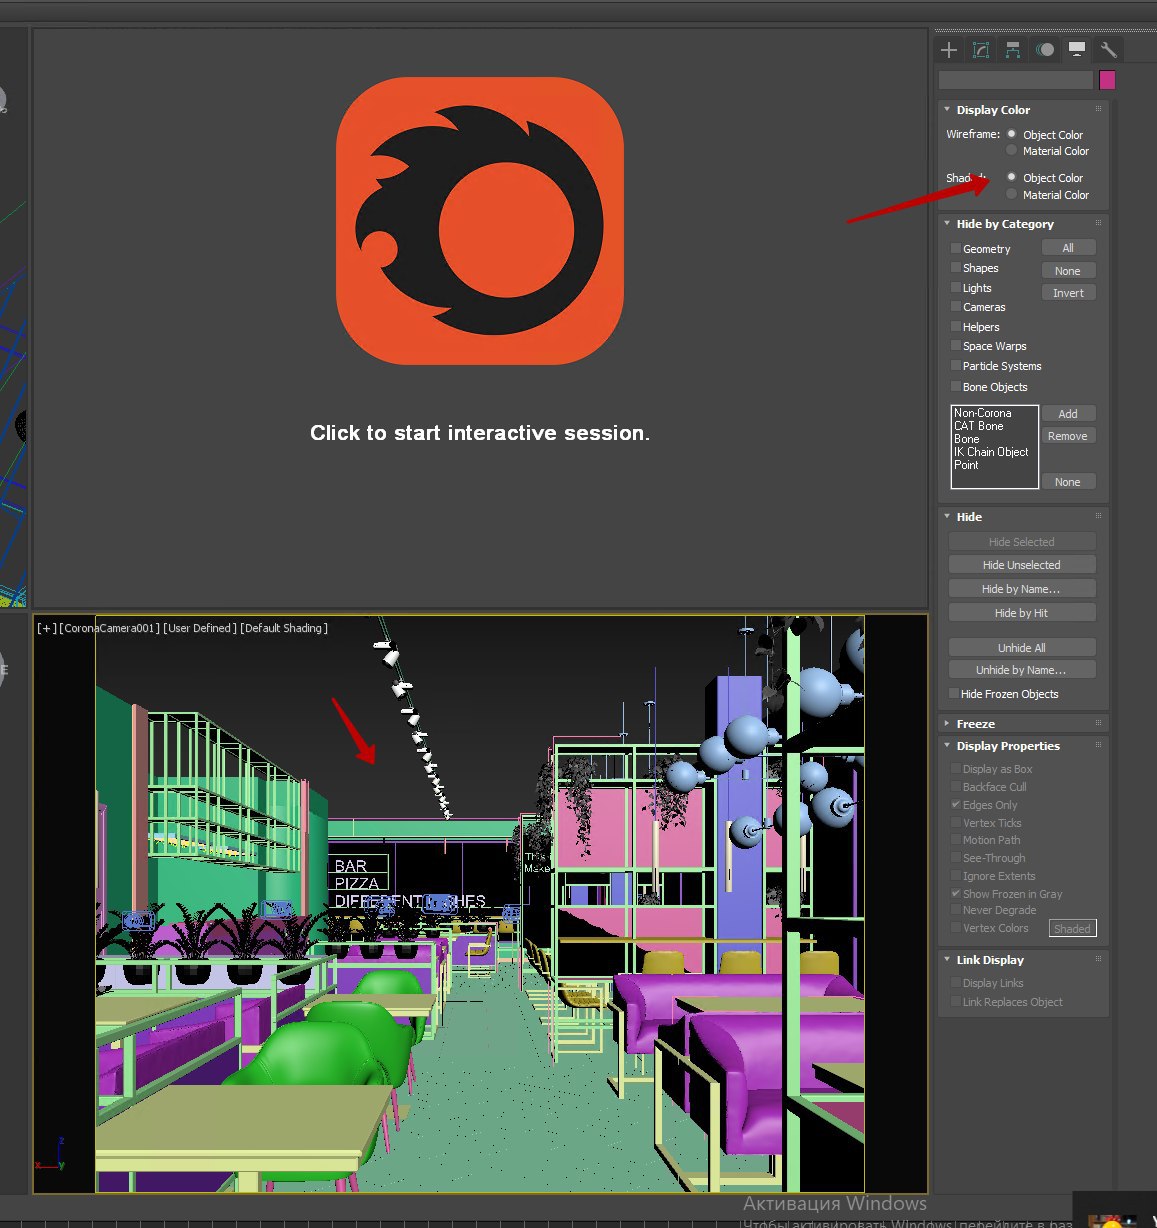Select Shaded Material Color radio button
The image size is (1157, 1228).
coord(1012,194)
